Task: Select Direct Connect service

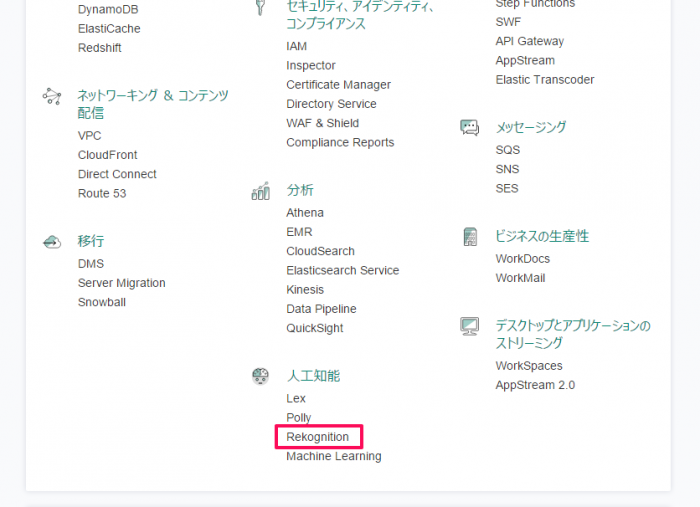Action: tap(117, 174)
